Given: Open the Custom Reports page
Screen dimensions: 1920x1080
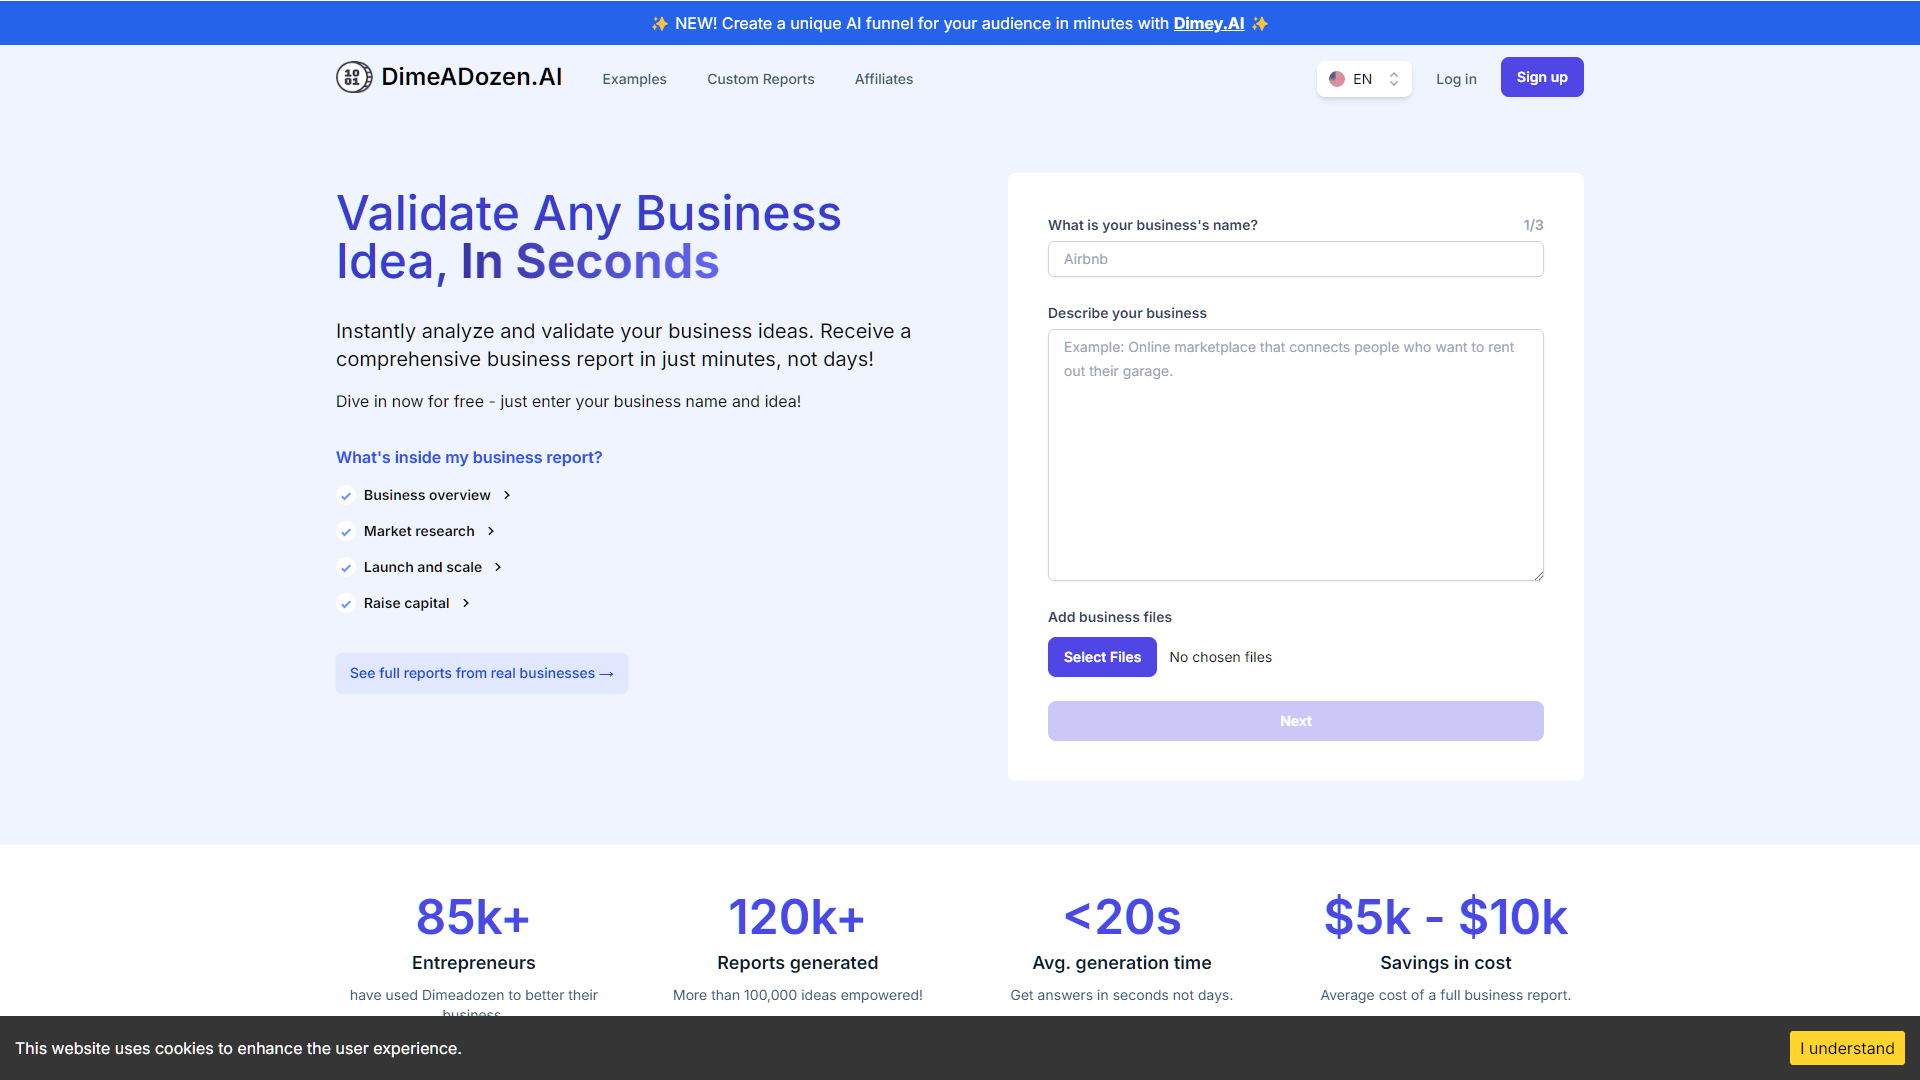Looking at the screenshot, I should click(x=760, y=79).
